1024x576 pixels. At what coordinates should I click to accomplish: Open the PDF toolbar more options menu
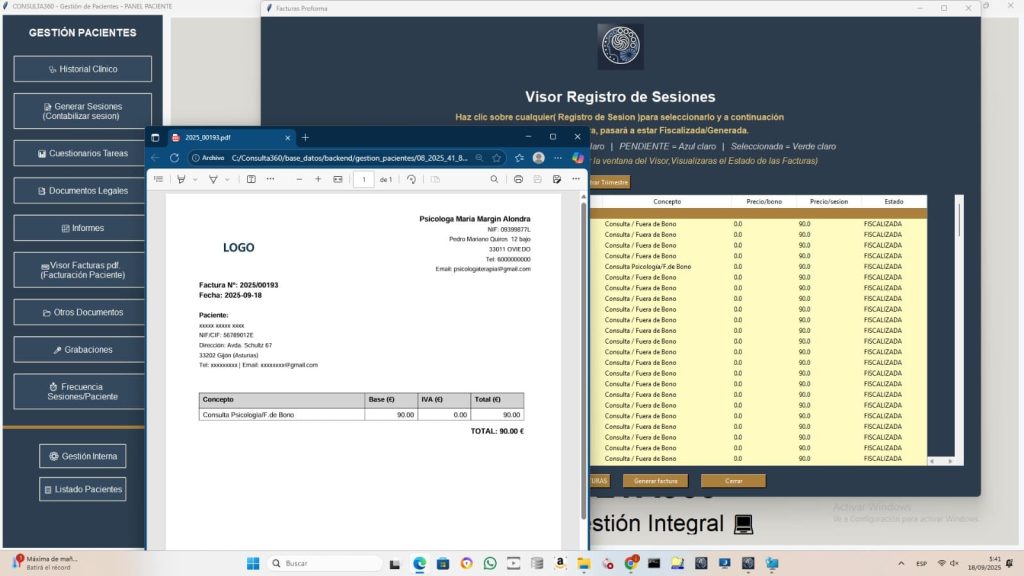click(x=575, y=179)
